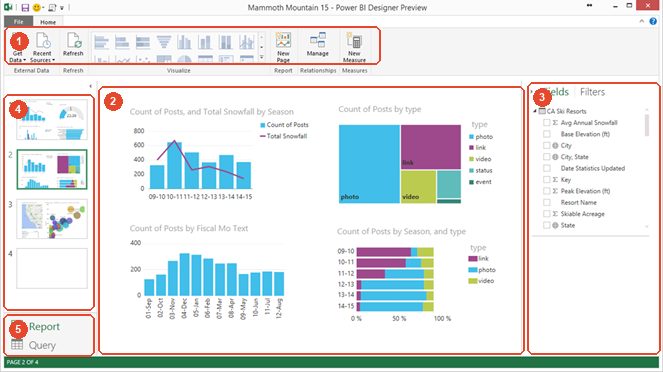Viewport: 663px width, 372px height.
Task: Select the 04-Dec bar in Fiscal Mo chart
Action: (x=184, y=274)
